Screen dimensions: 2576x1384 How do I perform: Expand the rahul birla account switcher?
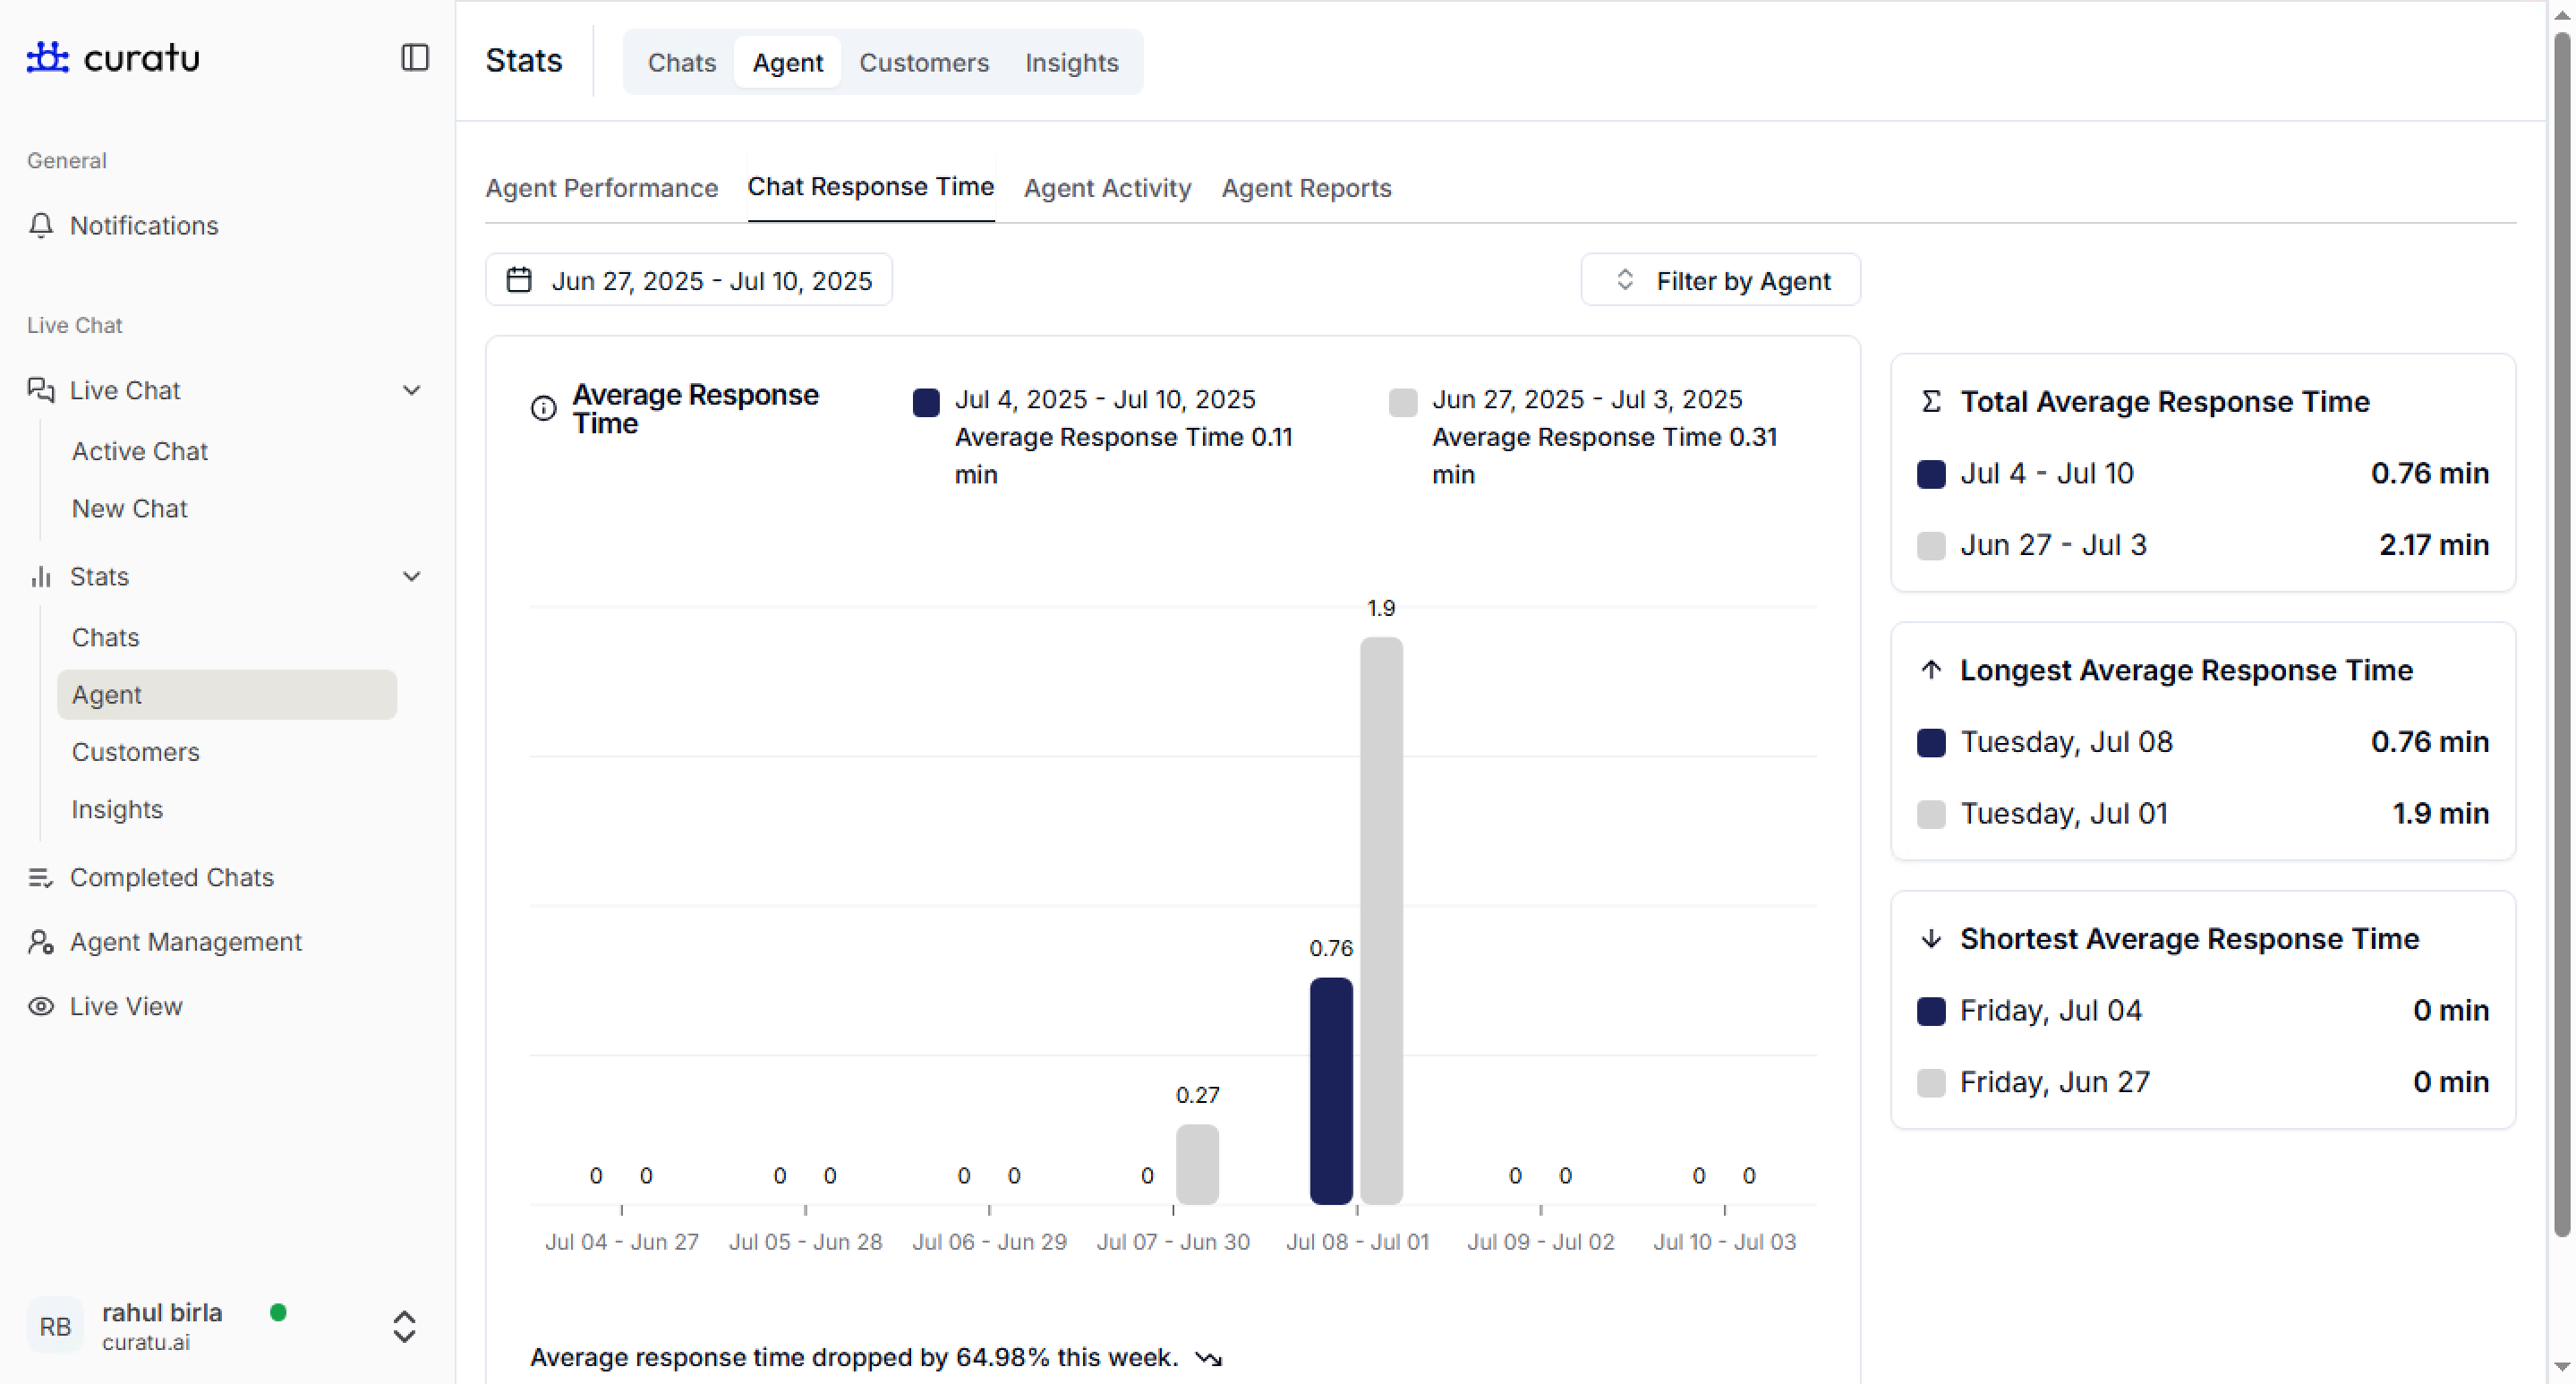click(404, 1326)
